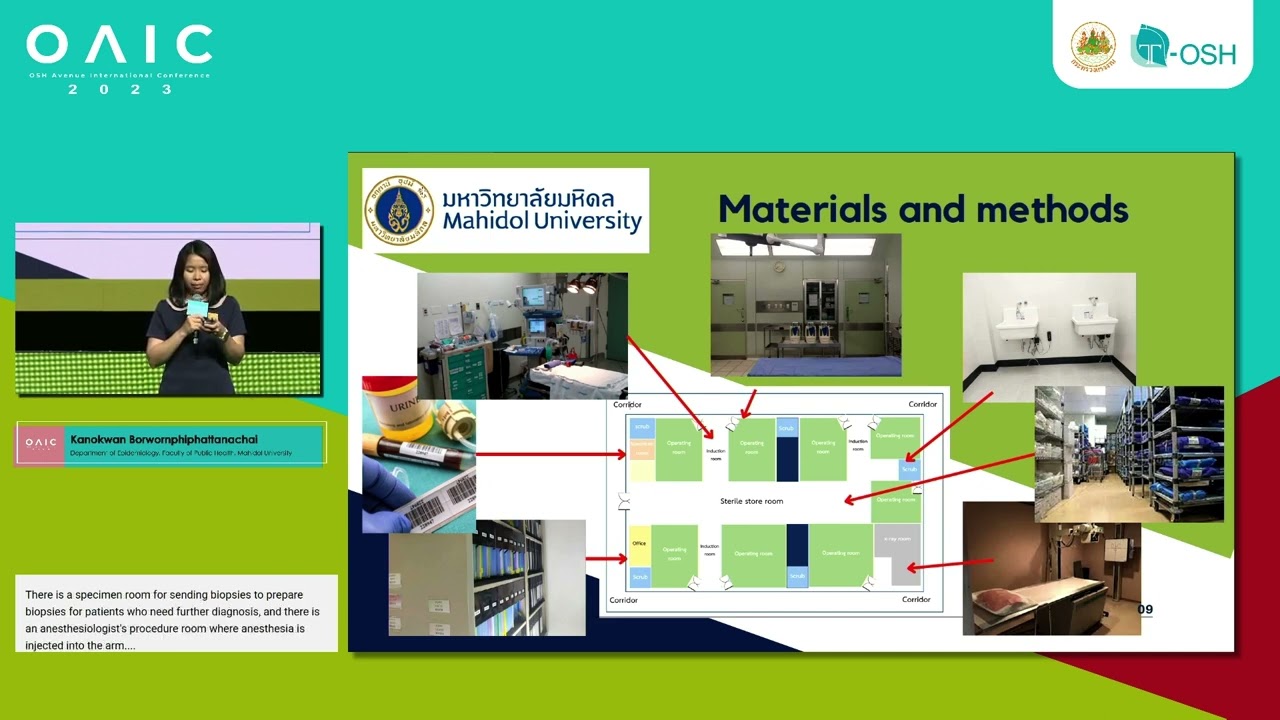Click the small OAIC badge on speaker nameplate

click(x=41, y=443)
